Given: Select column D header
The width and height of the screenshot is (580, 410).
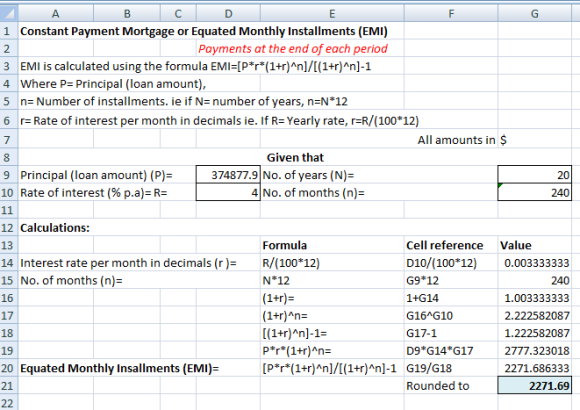Looking at the screenshot, I should (x=228, y=14).
